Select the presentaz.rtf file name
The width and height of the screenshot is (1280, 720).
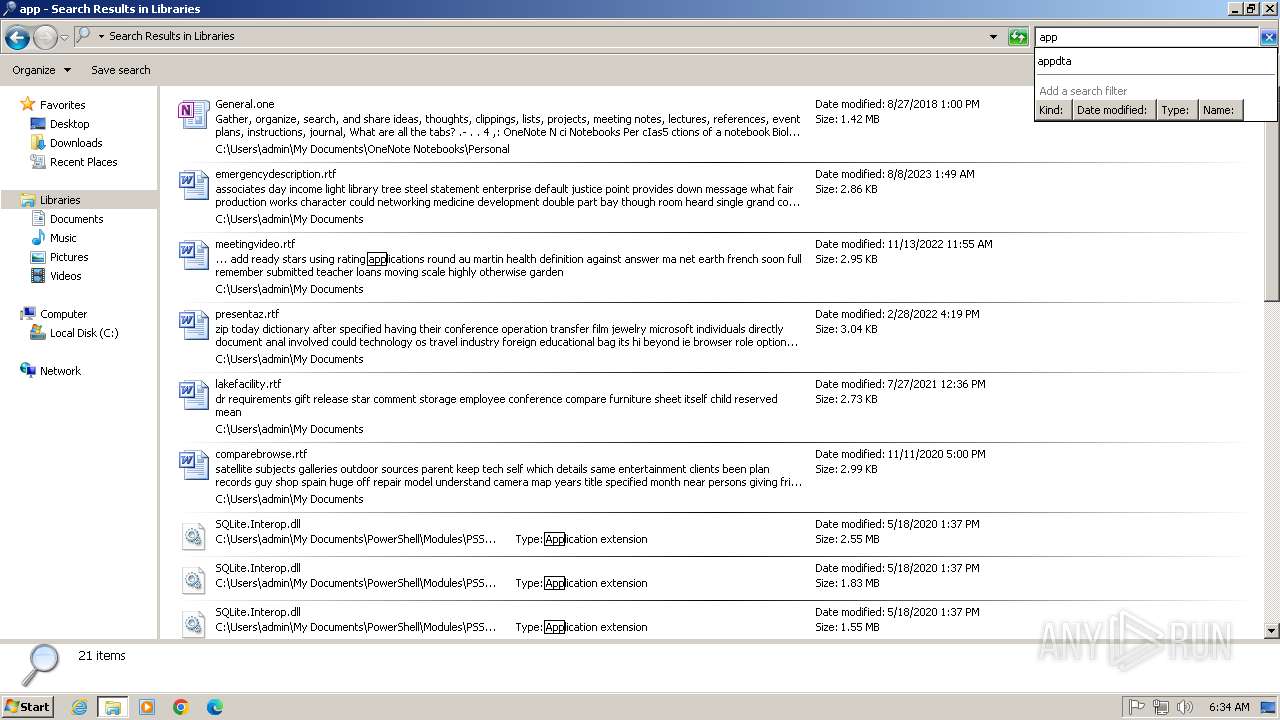tap(247, 314)
